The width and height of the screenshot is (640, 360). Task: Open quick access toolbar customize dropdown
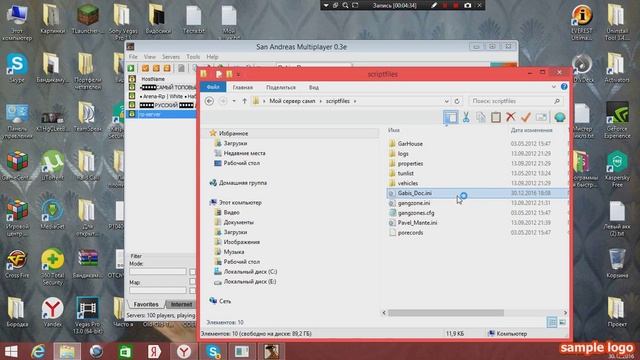[238, 74]
